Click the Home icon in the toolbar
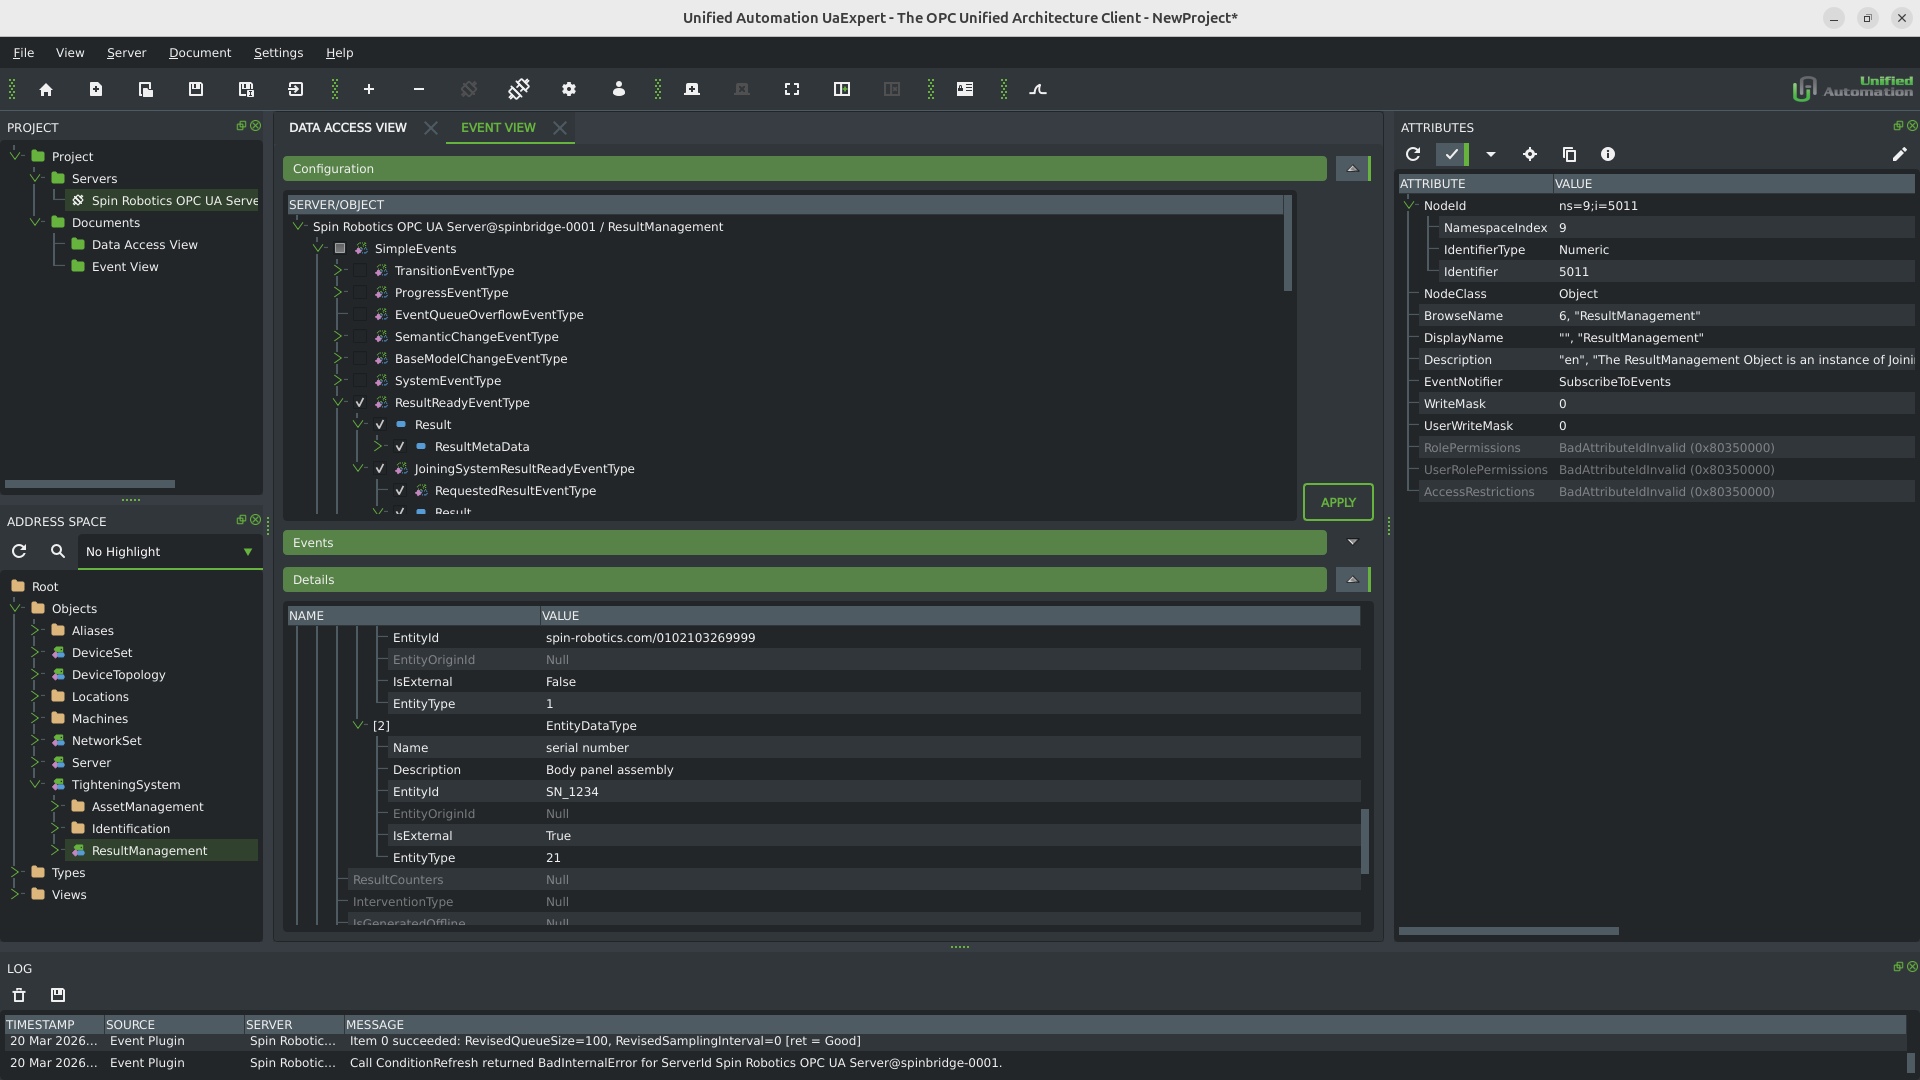This screenshot has width=1920, height=1080. coord(46,90)
